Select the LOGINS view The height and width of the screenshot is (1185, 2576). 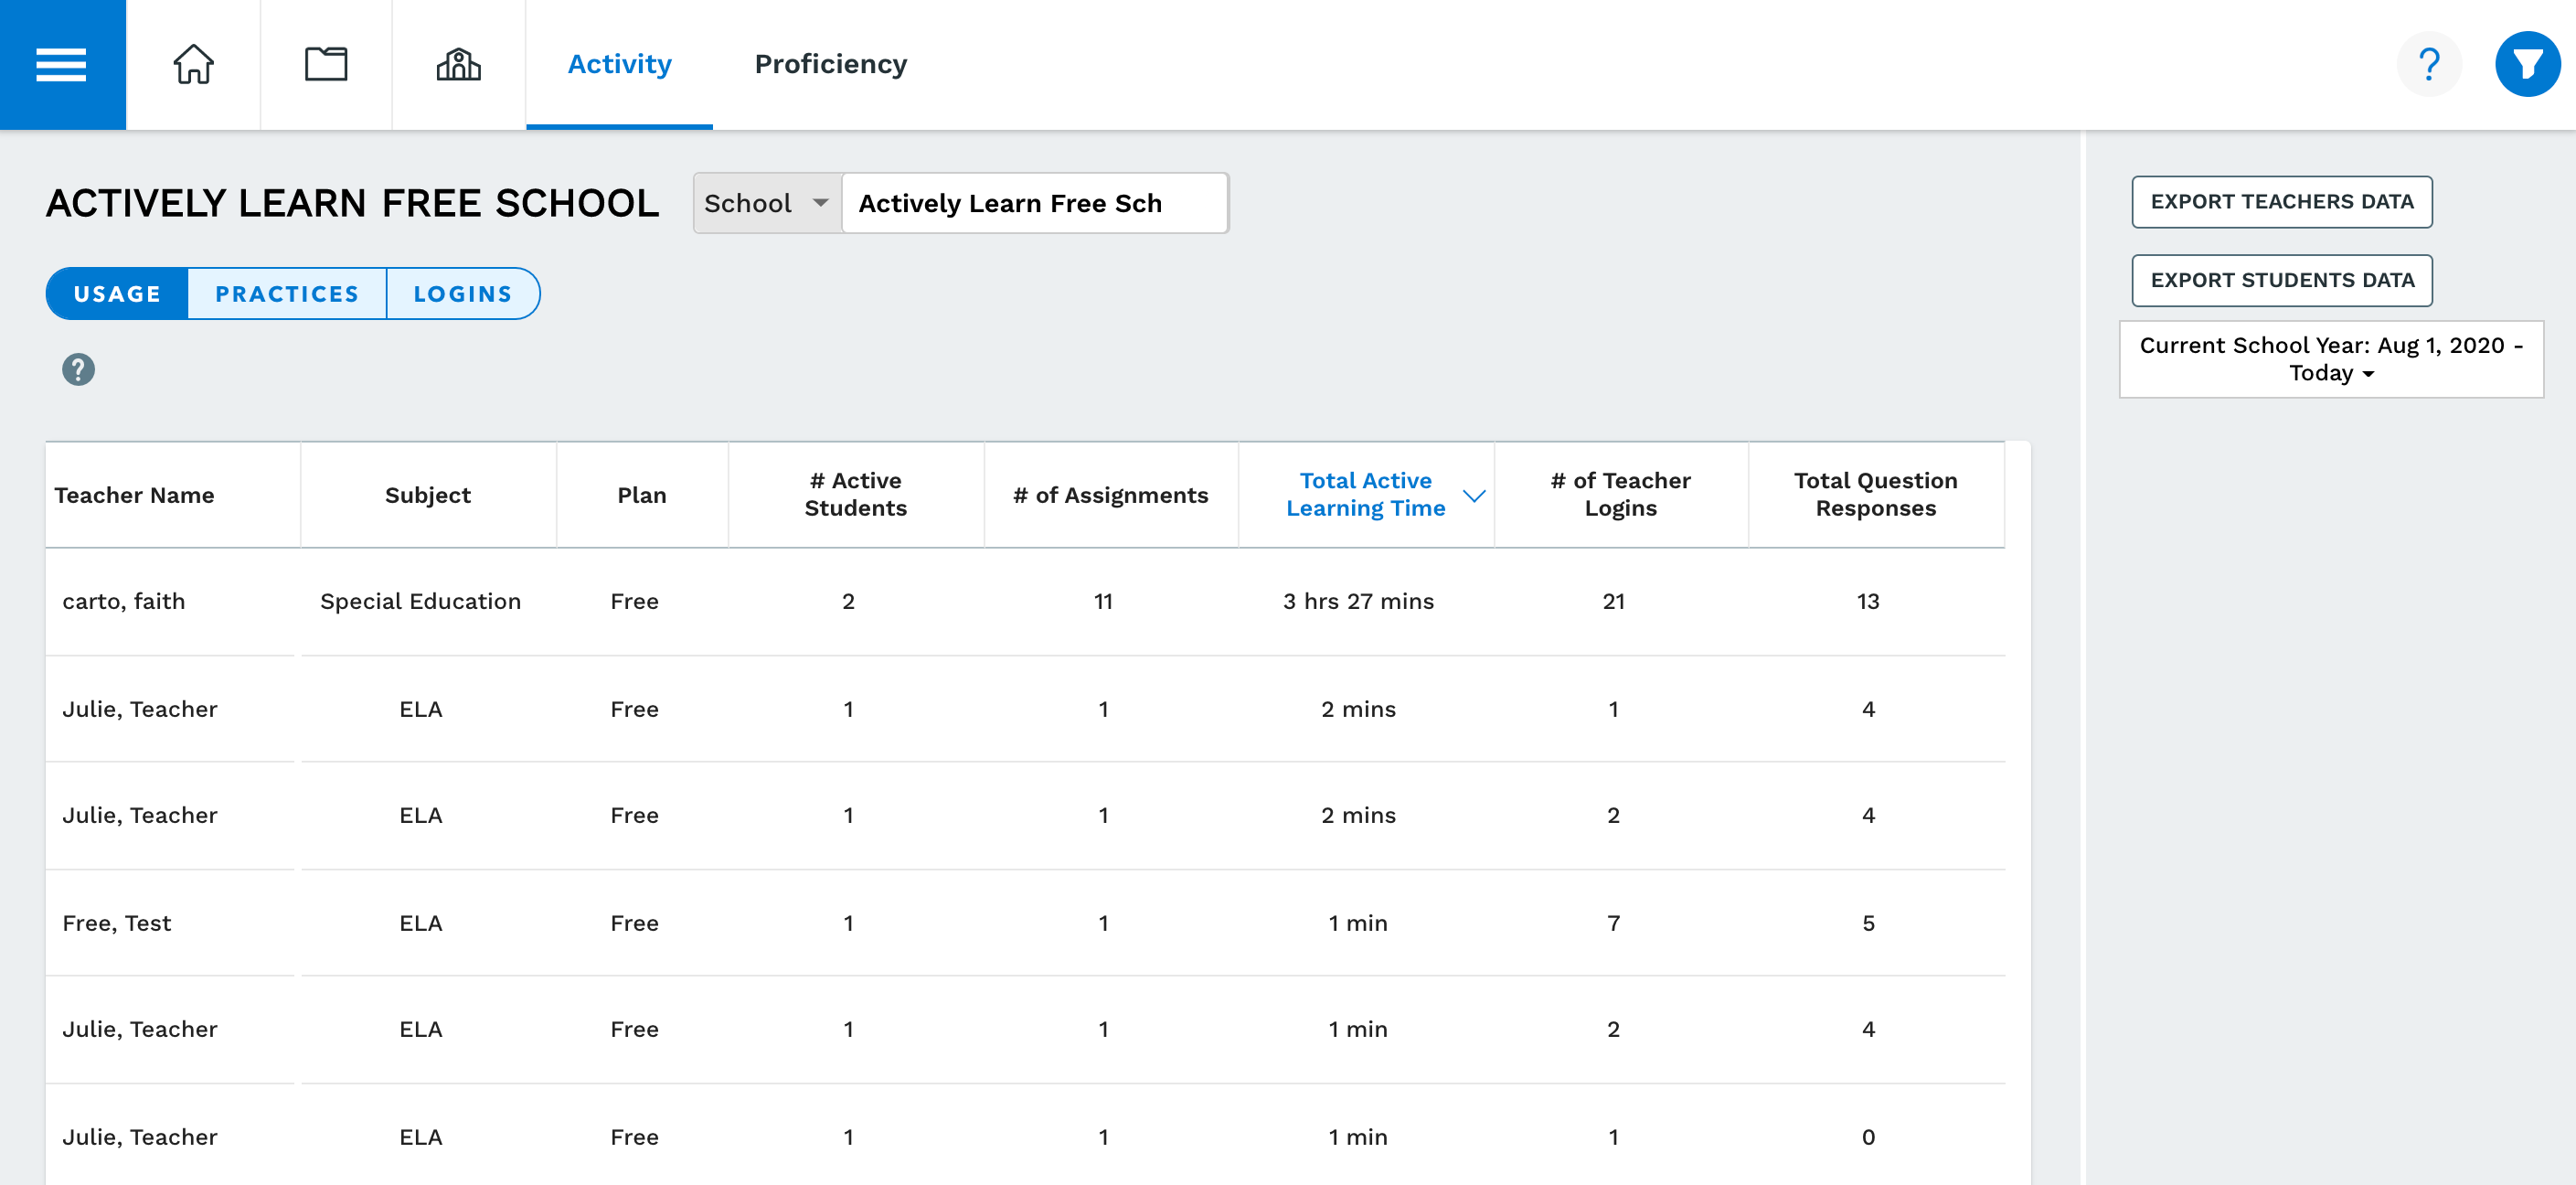[x=463, y=294]
